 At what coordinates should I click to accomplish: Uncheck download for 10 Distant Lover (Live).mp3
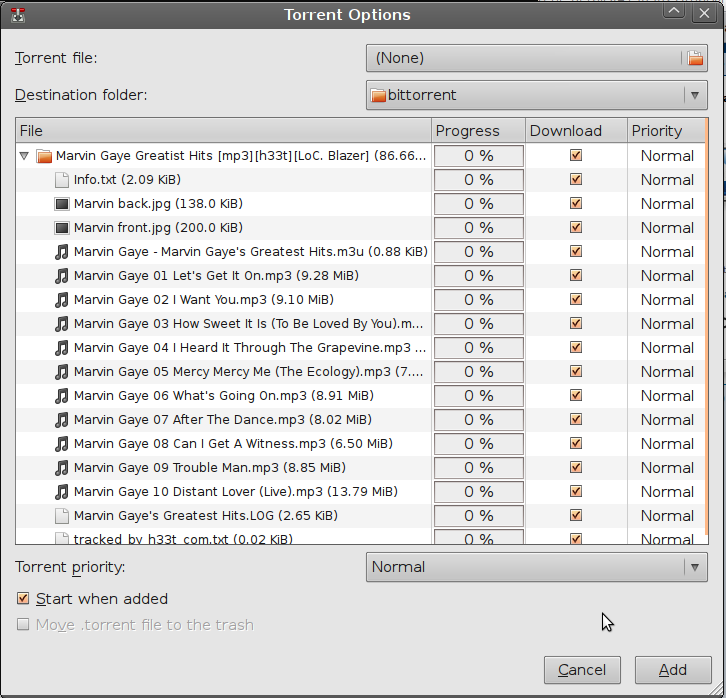point(576,491)
